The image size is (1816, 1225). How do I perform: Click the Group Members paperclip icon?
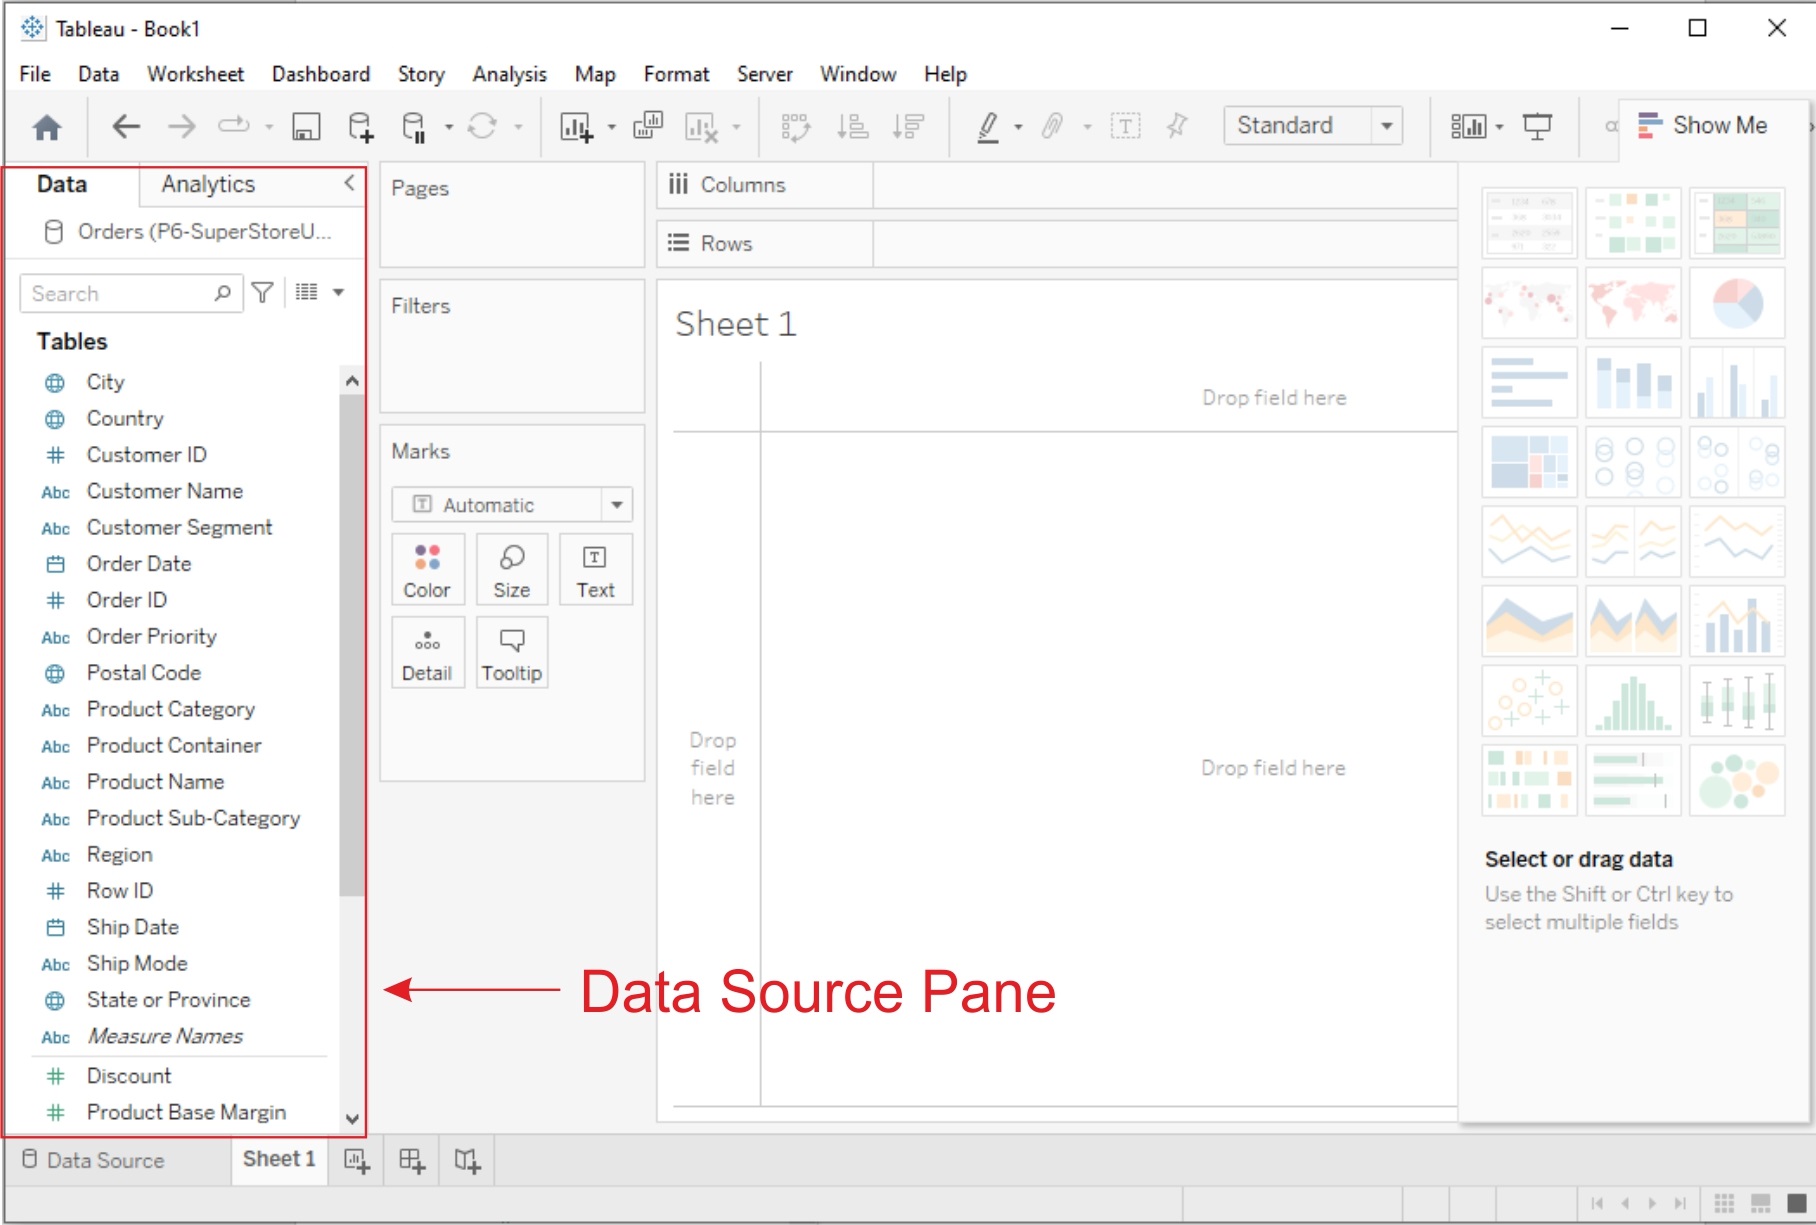(x=1052, y=126)
